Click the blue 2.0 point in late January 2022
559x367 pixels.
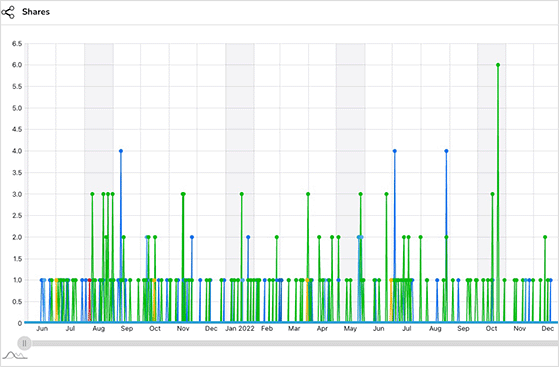(x=248, y=237)
